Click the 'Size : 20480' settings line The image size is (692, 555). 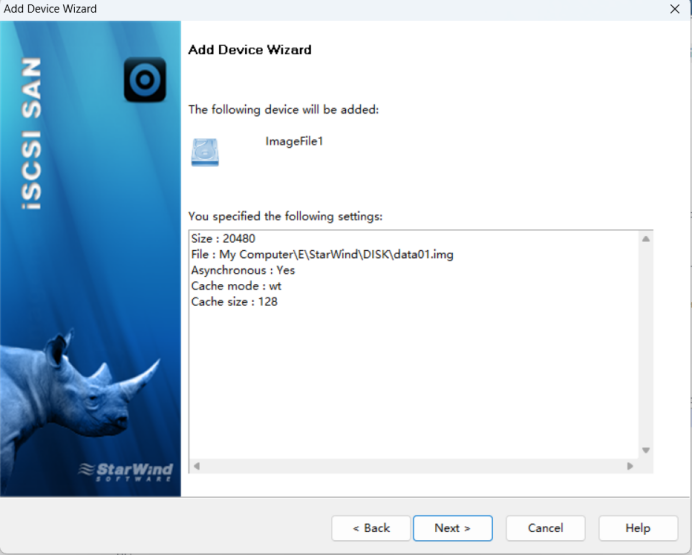223,239
